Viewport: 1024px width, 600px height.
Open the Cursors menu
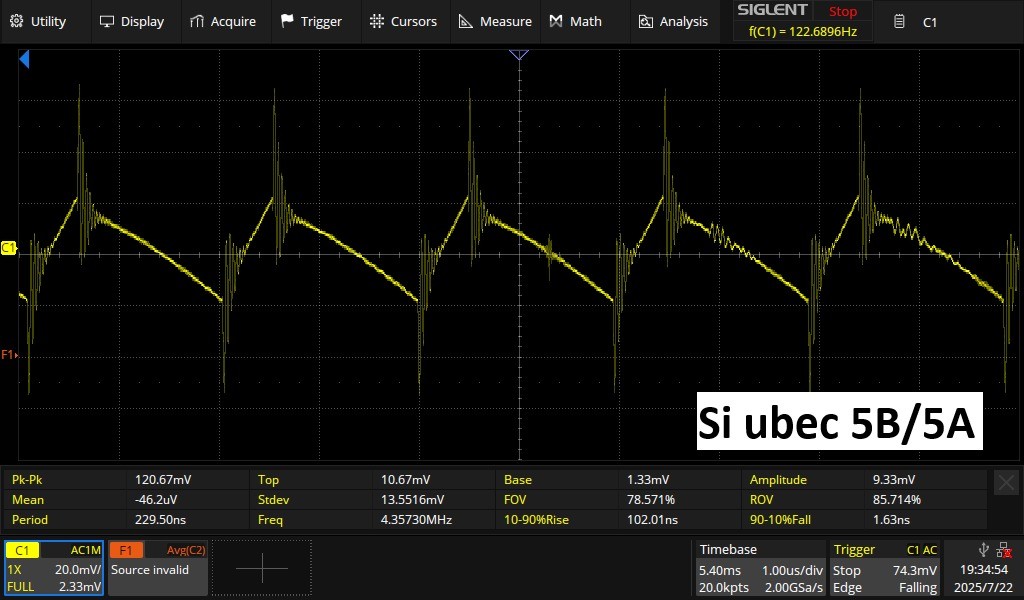click(403, 22)
